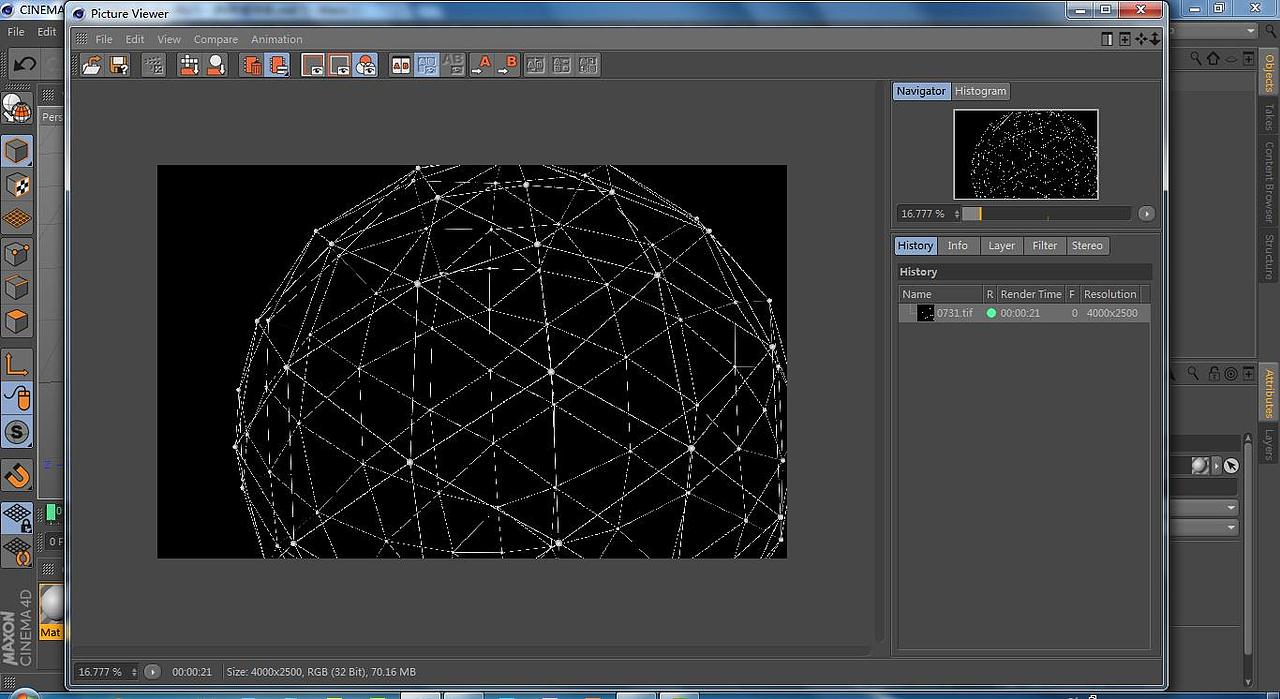1280x699 pixels.
Task: Click the navigator zoom stepper arrows
Action: 957,214
